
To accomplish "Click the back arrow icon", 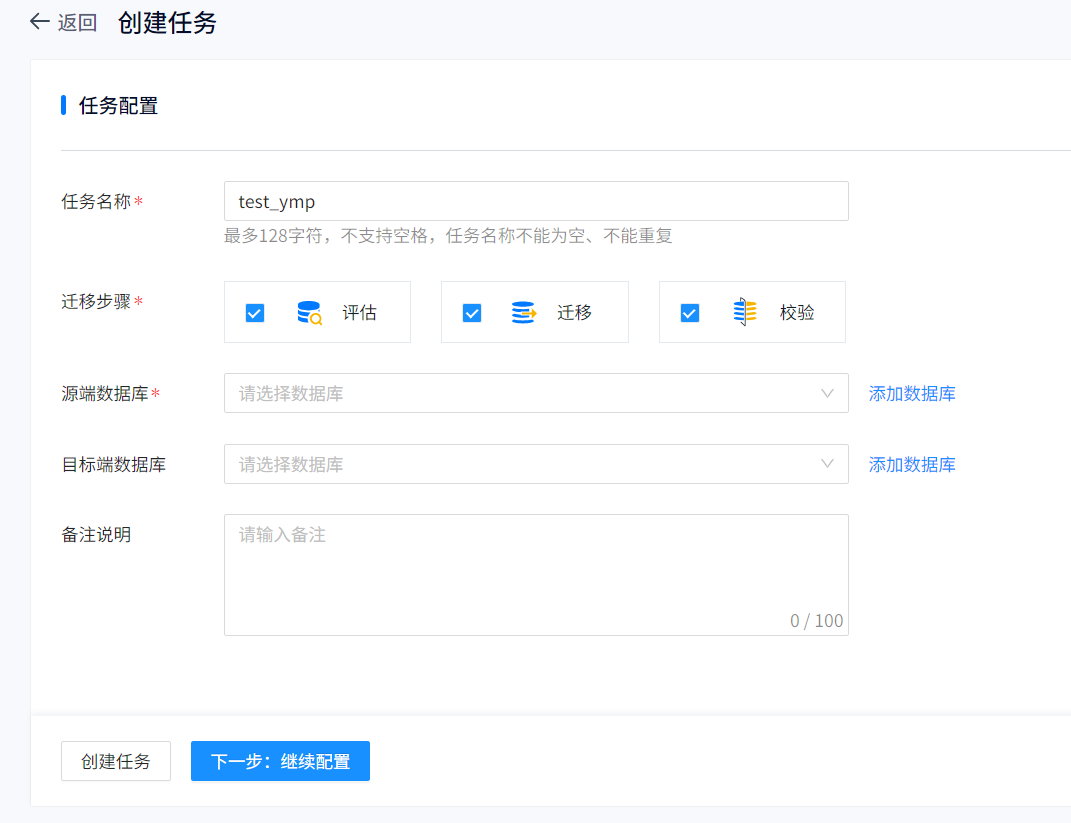I will point(40,22).
